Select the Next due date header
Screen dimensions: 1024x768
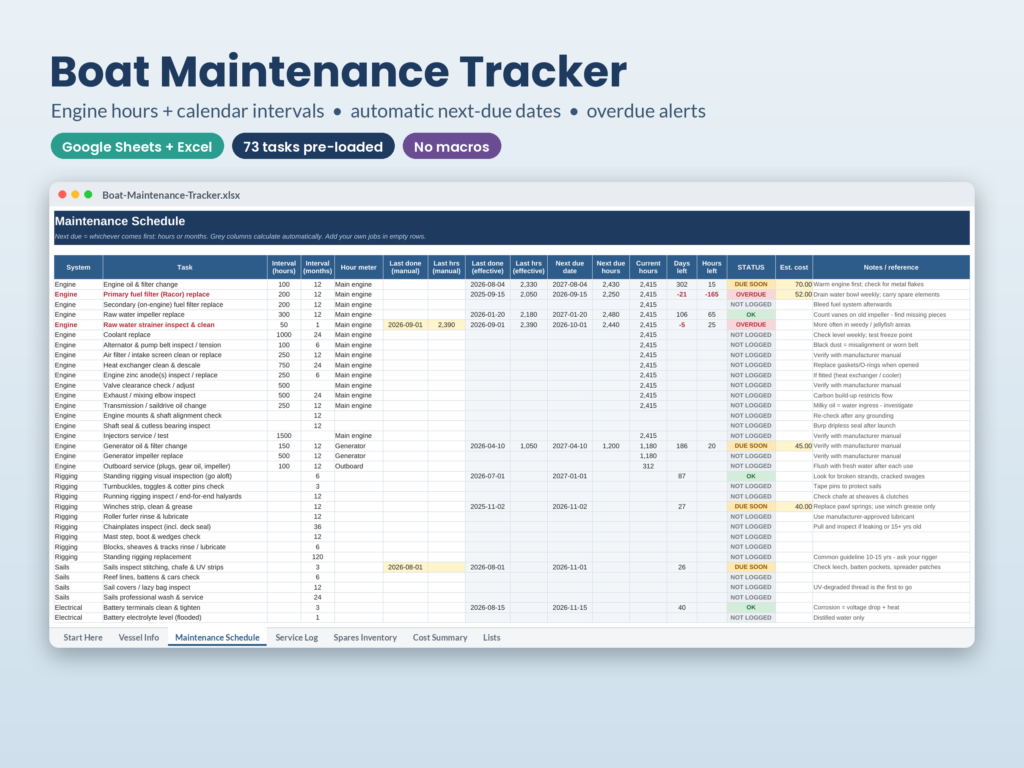pos(569,268)
